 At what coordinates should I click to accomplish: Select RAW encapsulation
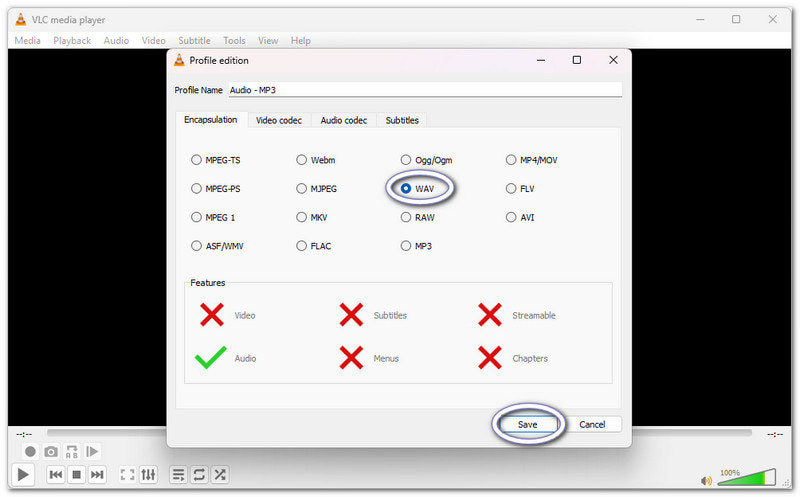pyautogui.click(x=417, y=217)
